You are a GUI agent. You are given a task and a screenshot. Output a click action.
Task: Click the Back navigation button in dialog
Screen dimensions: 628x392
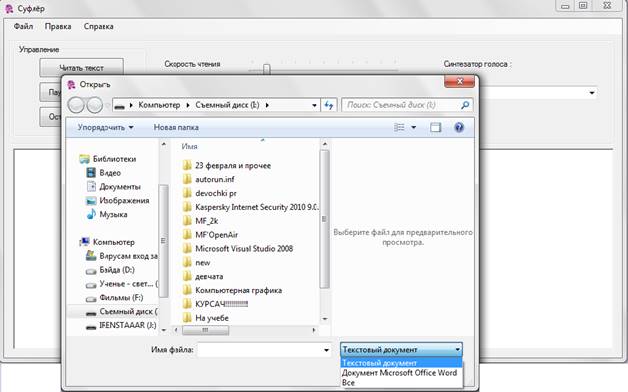(76, 105)
